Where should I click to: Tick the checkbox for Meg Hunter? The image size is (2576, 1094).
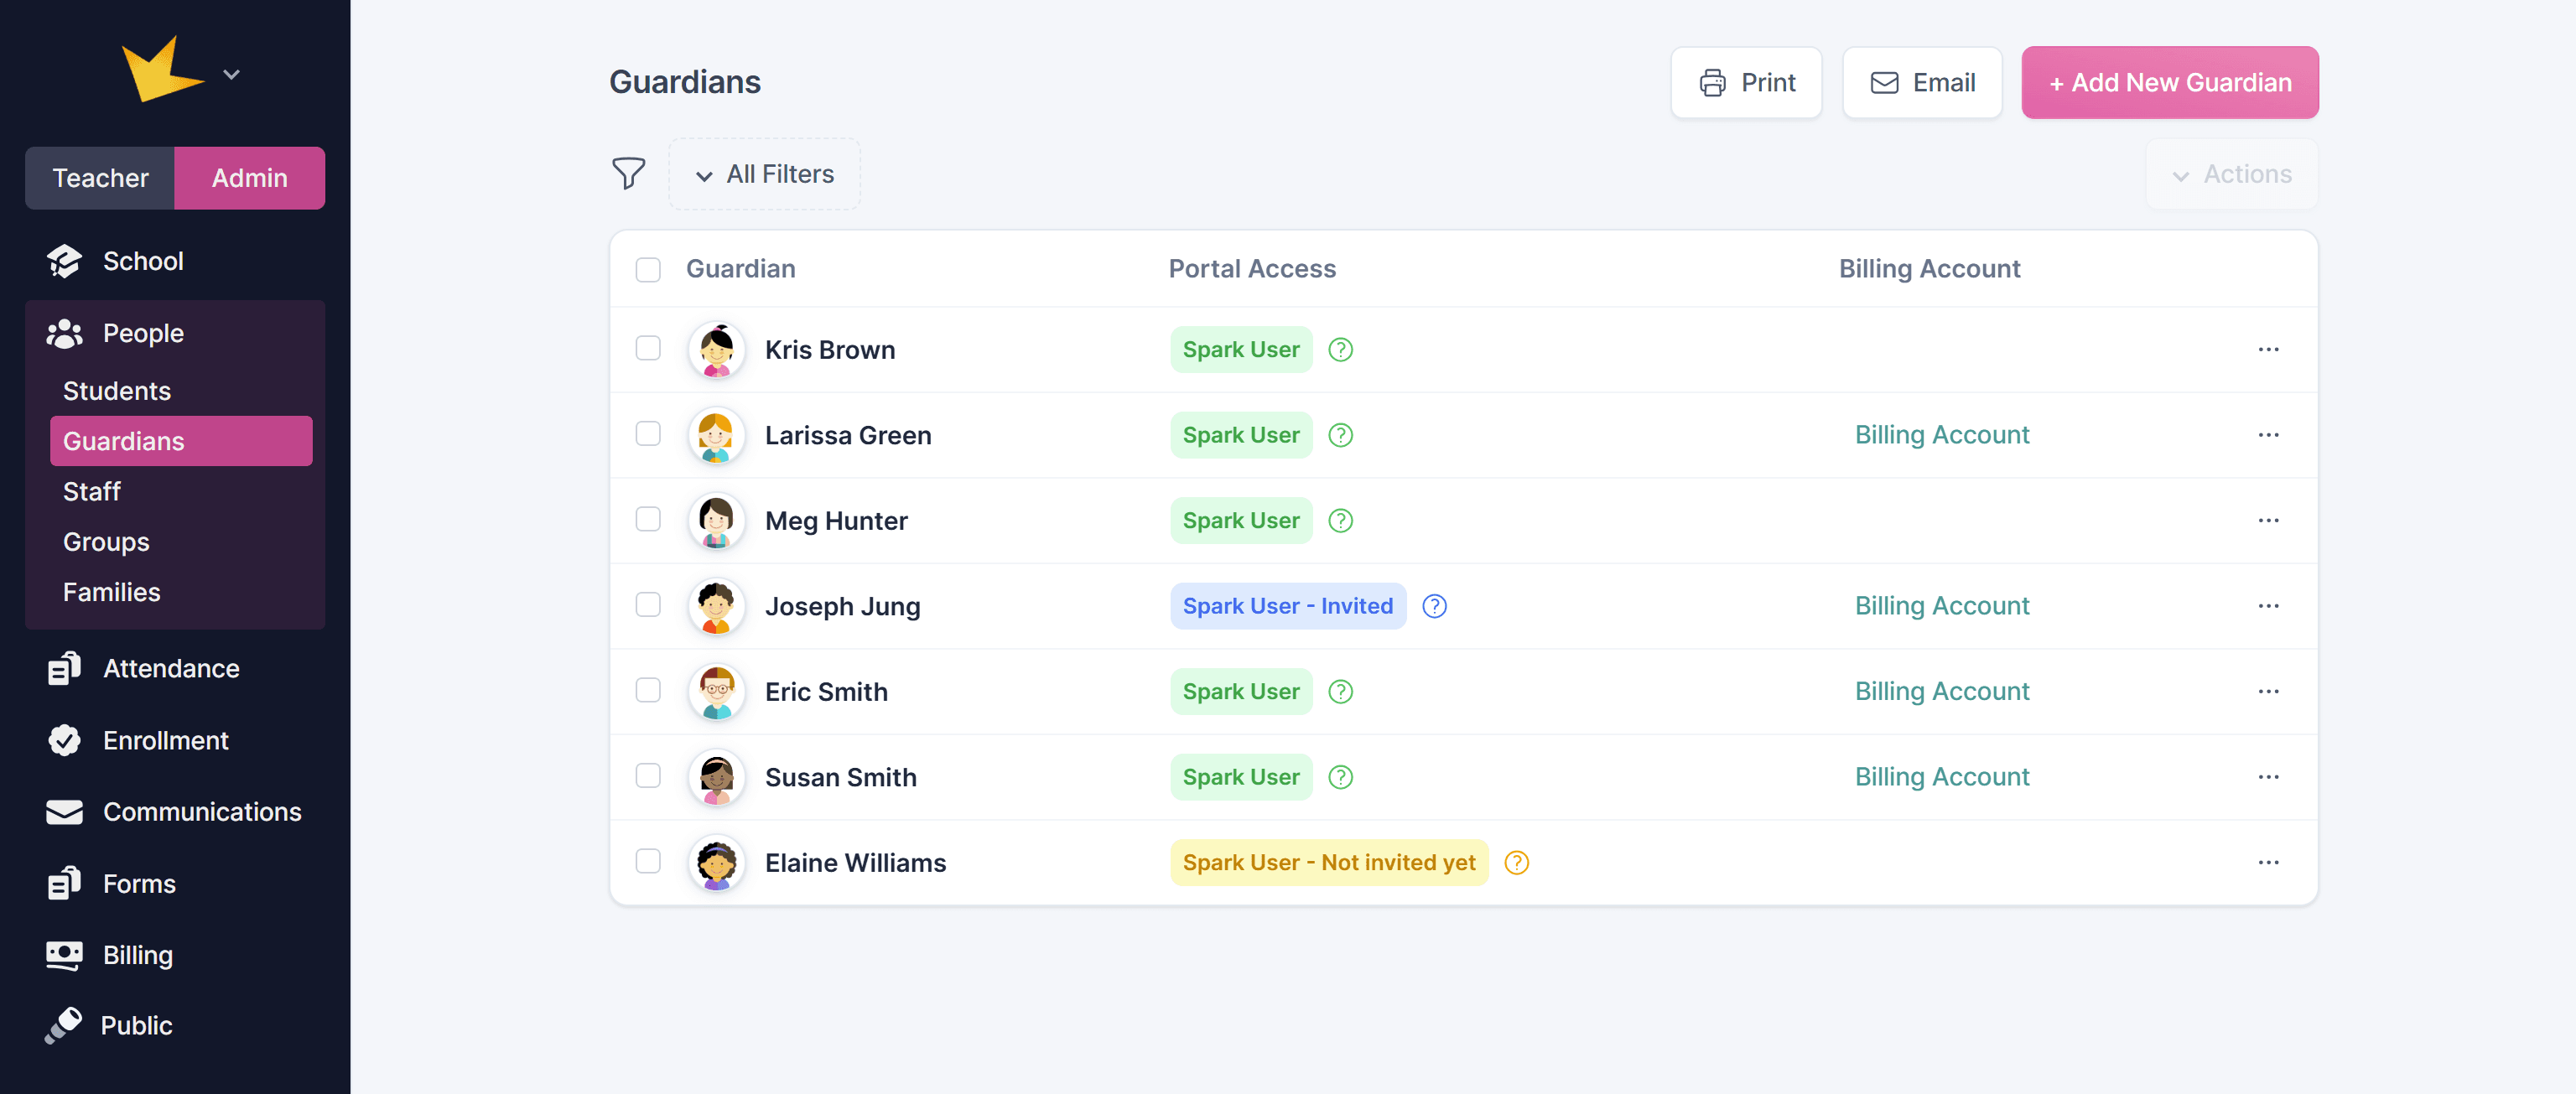[x=648, y=520]
